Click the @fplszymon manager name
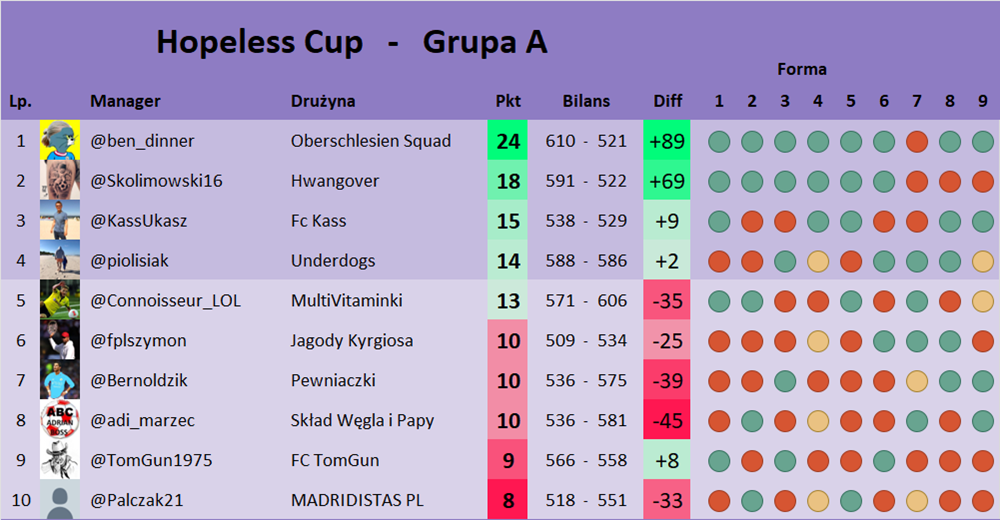 [x=138, y=341]
